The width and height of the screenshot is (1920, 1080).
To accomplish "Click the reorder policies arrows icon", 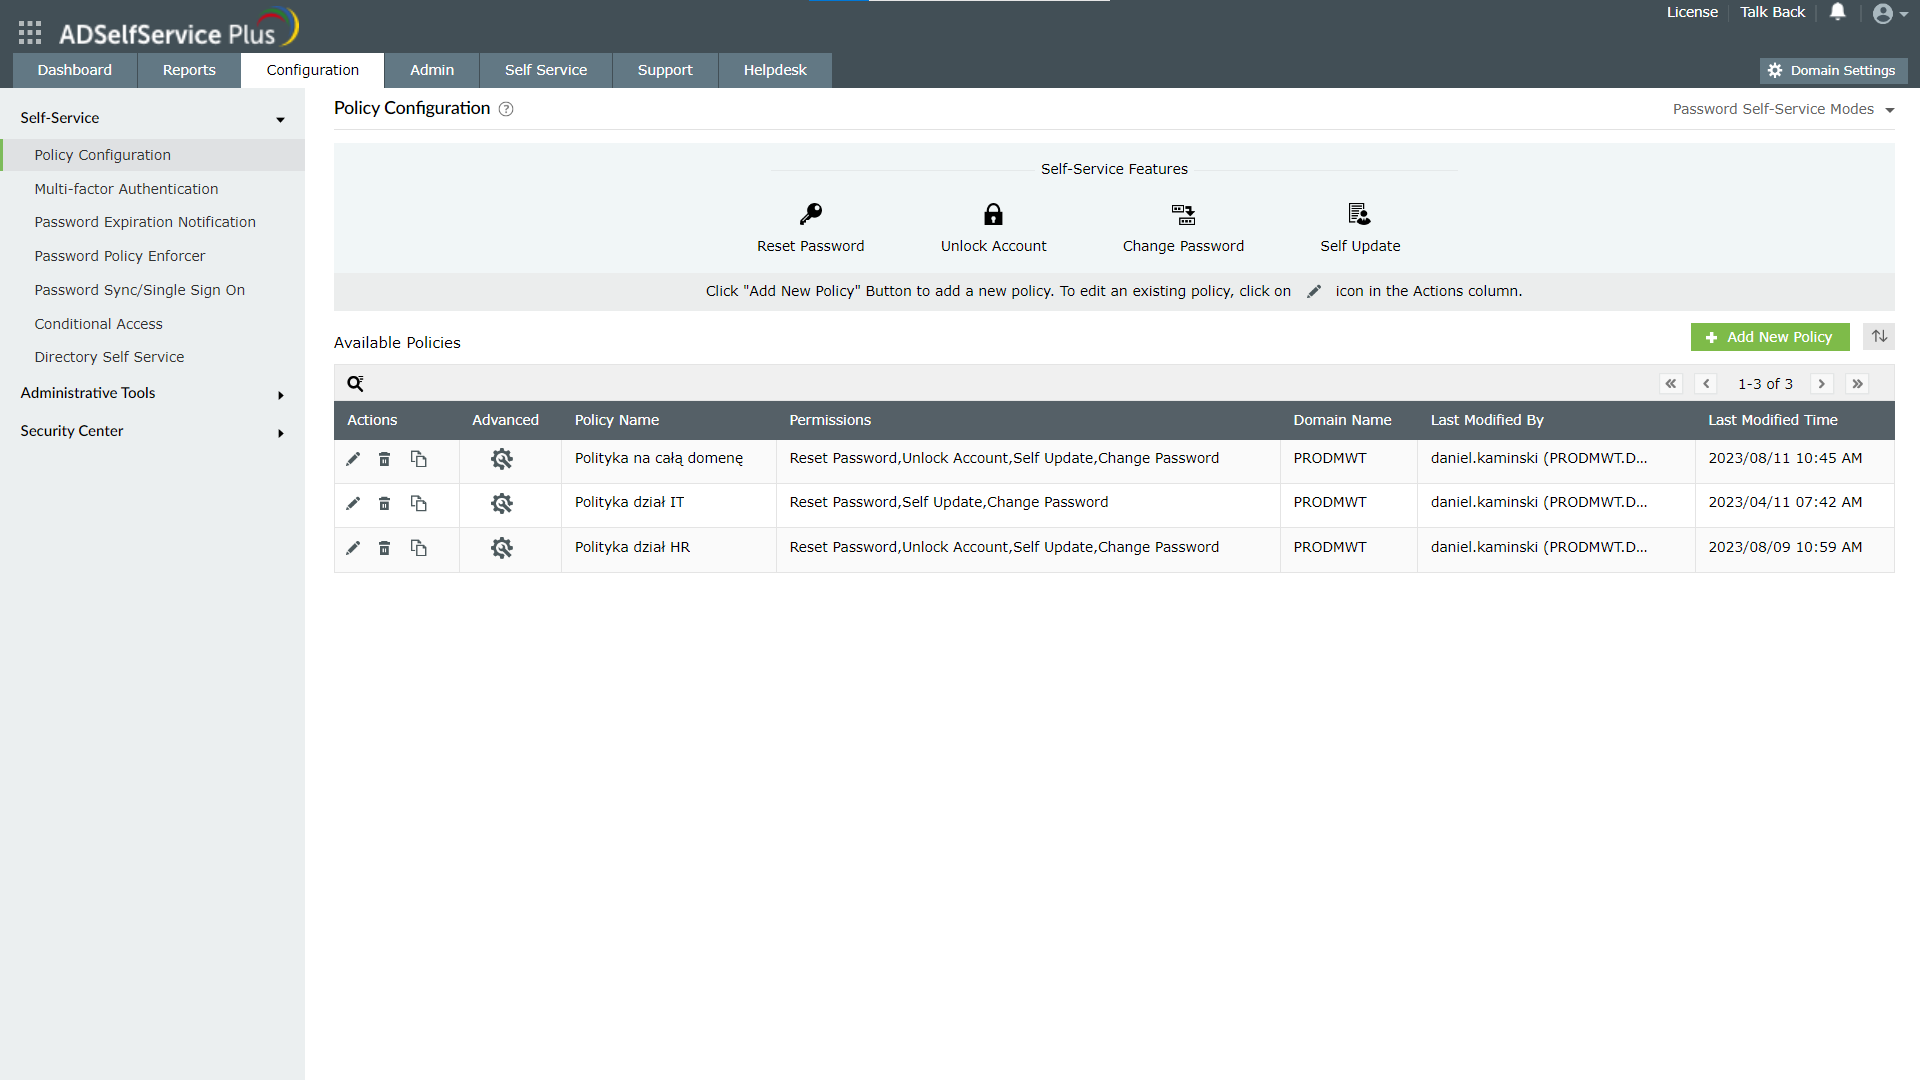I will 1879,337.
